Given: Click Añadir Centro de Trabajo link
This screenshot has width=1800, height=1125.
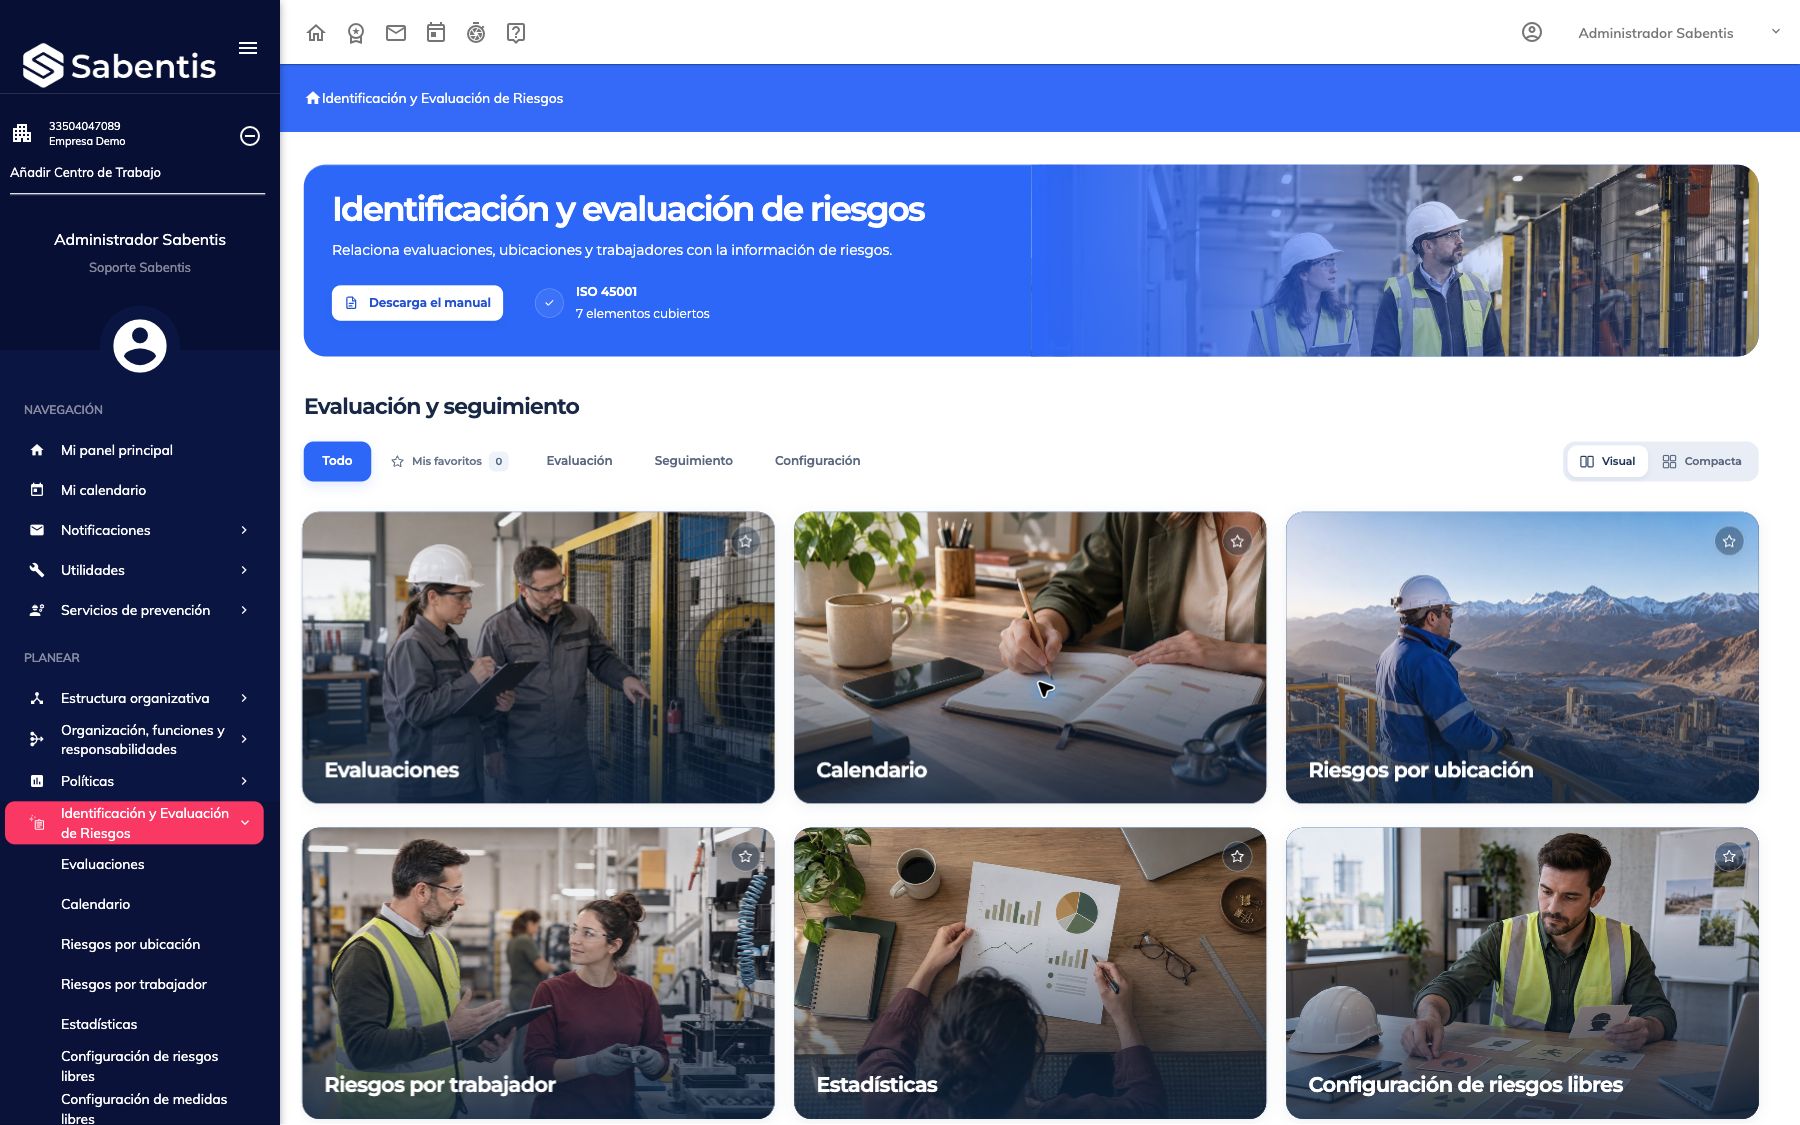Looking at the screenshot, I should point(85,172).
